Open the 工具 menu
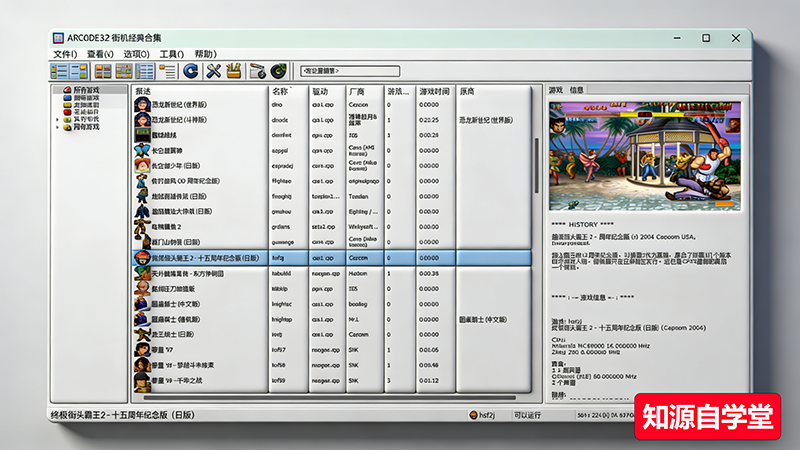Image resolution: width=800 pixels, height=450 pixels. (171, 54)
